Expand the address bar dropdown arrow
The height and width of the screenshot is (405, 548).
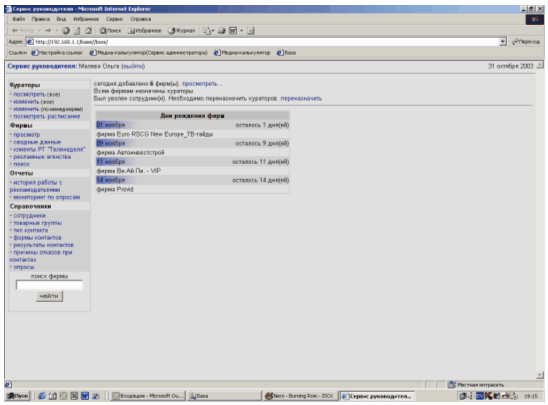[x=503, y=42]
